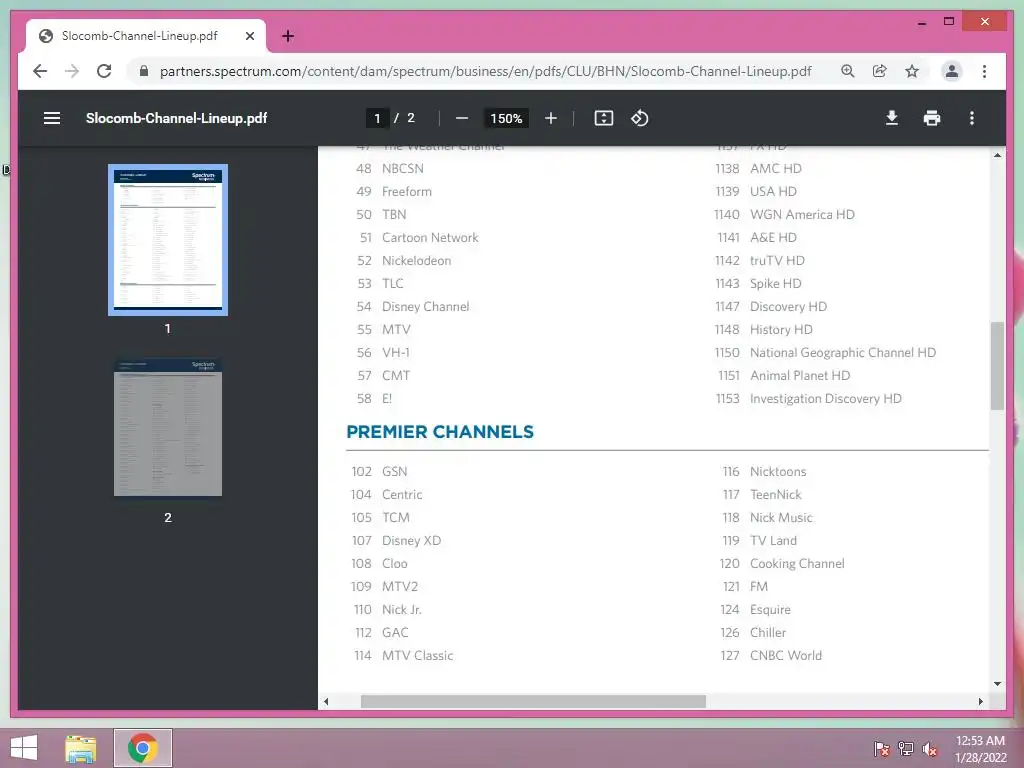Click the muted volume tray icon

coord(930,748)
